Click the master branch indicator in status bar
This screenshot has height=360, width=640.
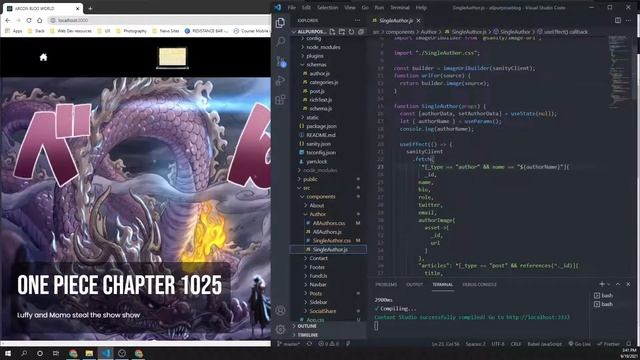[289, 344]
